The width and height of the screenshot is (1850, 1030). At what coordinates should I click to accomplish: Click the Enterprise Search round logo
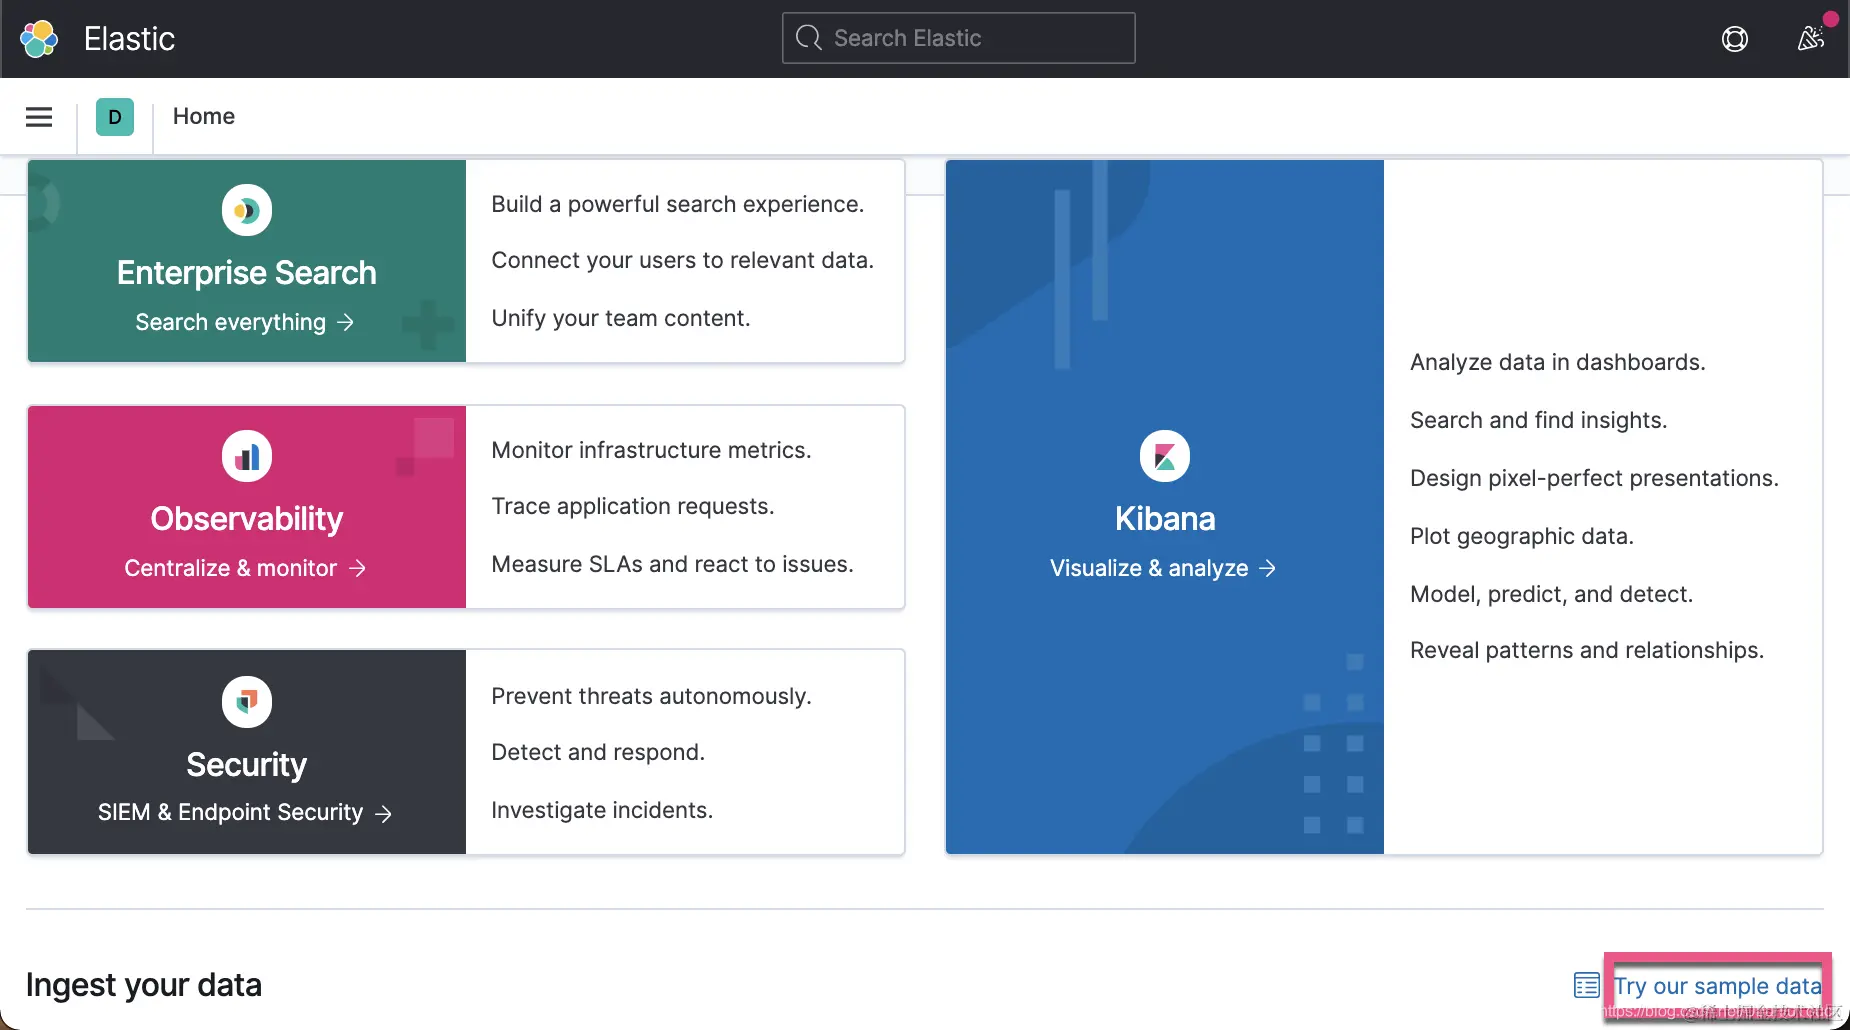[x=247, y=210]
